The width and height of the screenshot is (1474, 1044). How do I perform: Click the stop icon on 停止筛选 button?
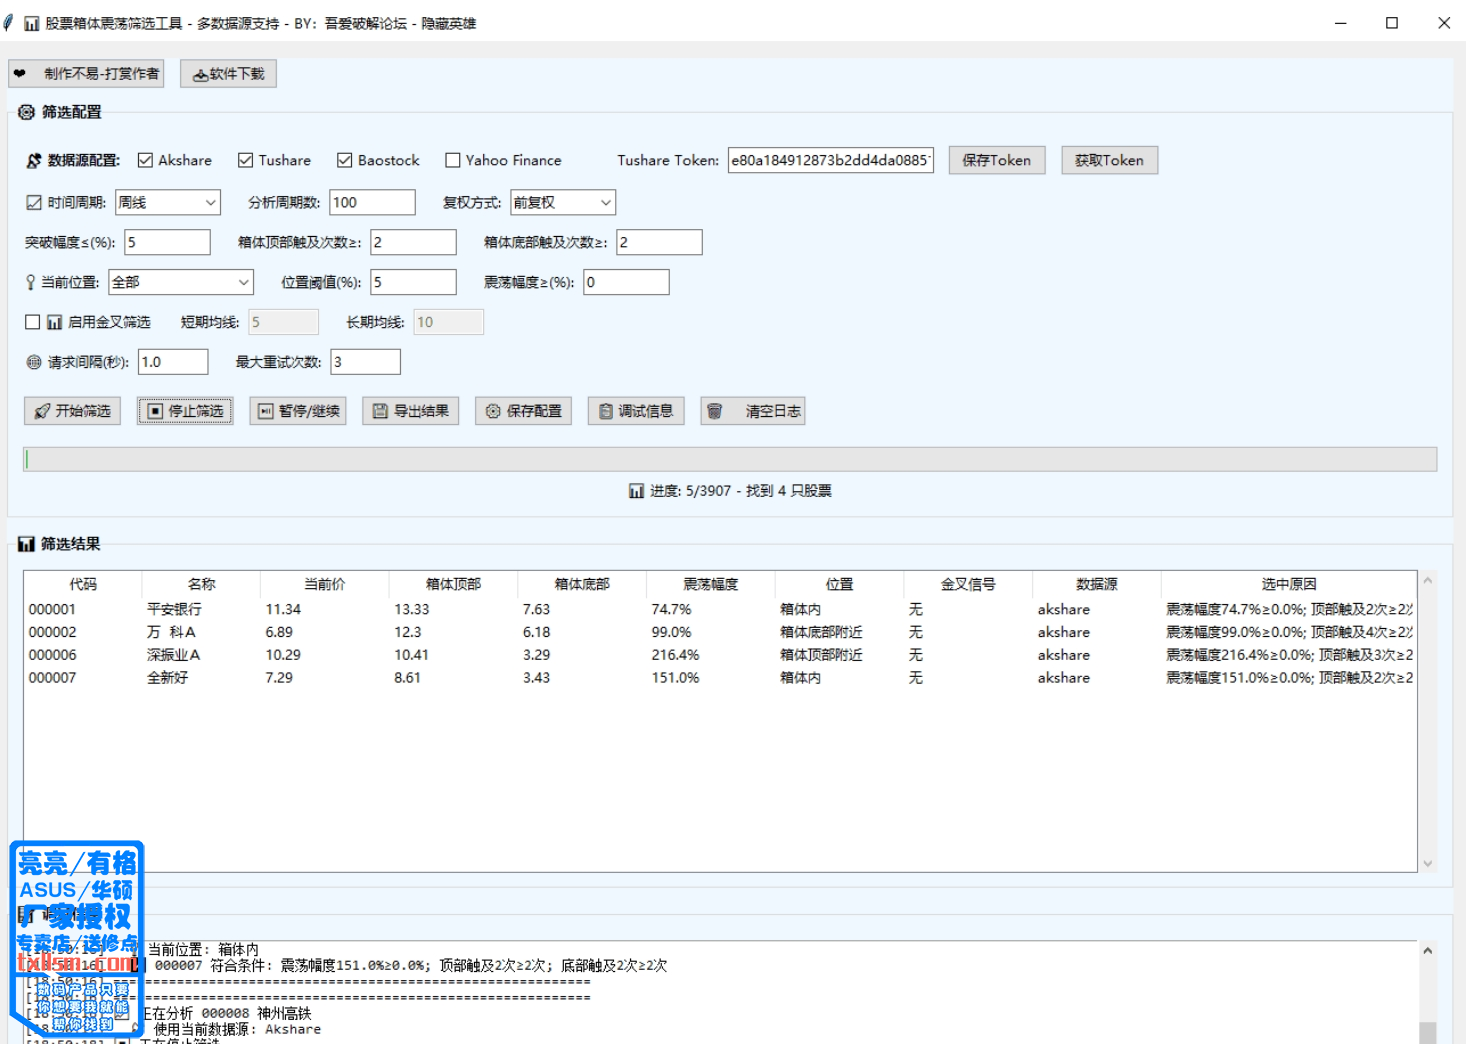click(155, 411)
